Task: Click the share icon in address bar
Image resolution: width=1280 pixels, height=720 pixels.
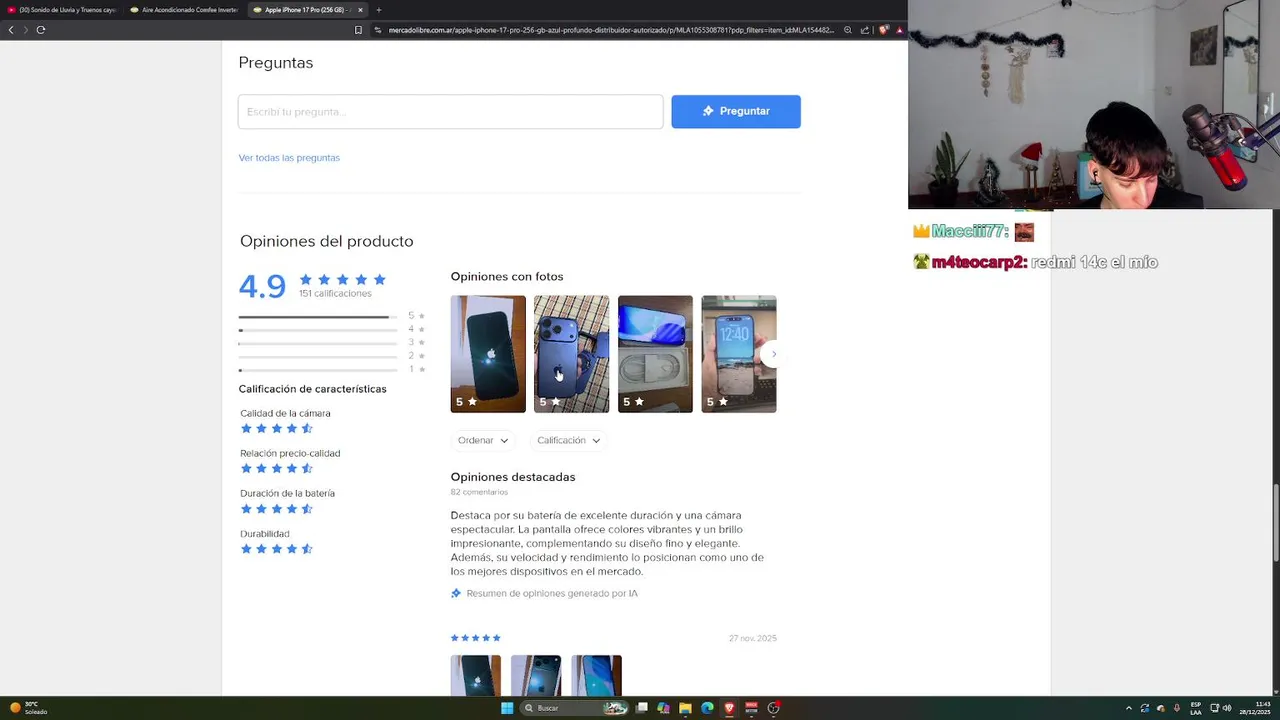Action: [864, 30]
